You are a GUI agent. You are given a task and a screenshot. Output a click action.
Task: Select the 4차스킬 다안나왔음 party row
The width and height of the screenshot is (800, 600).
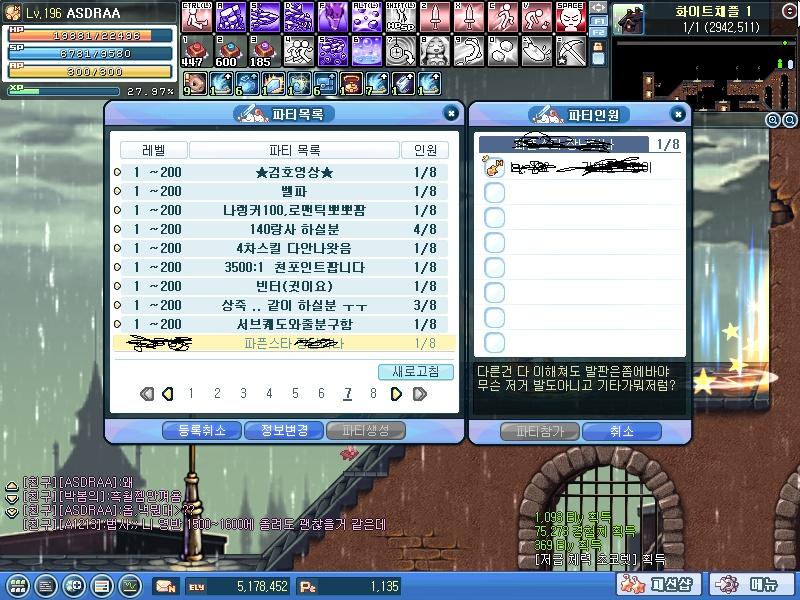point(282,248)
